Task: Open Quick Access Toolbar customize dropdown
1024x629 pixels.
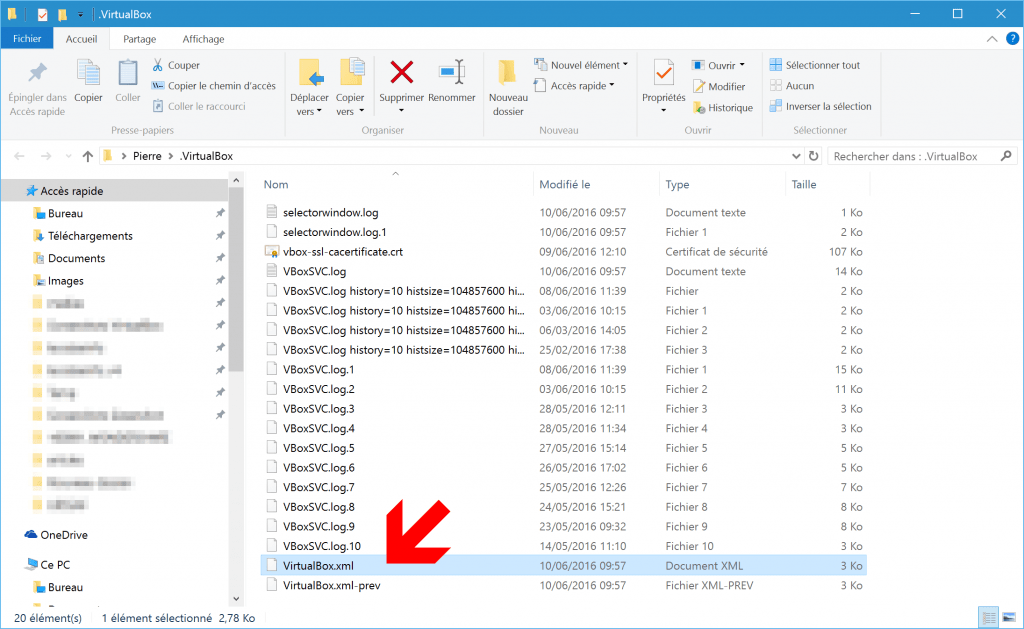Action: (80, 14)
